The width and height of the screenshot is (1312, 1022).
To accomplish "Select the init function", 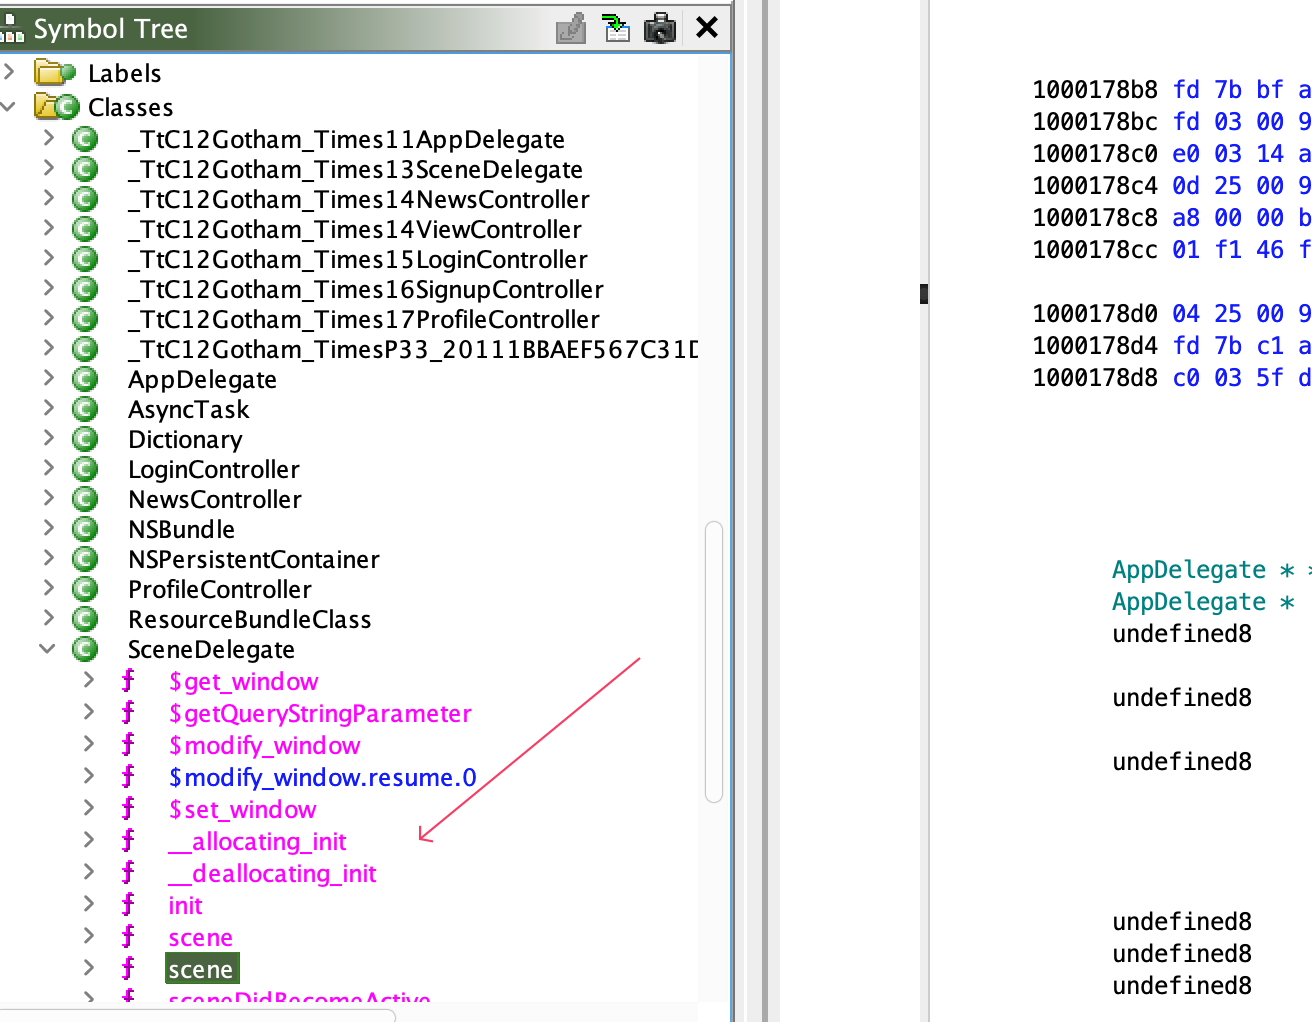I will tap(185, 906).
